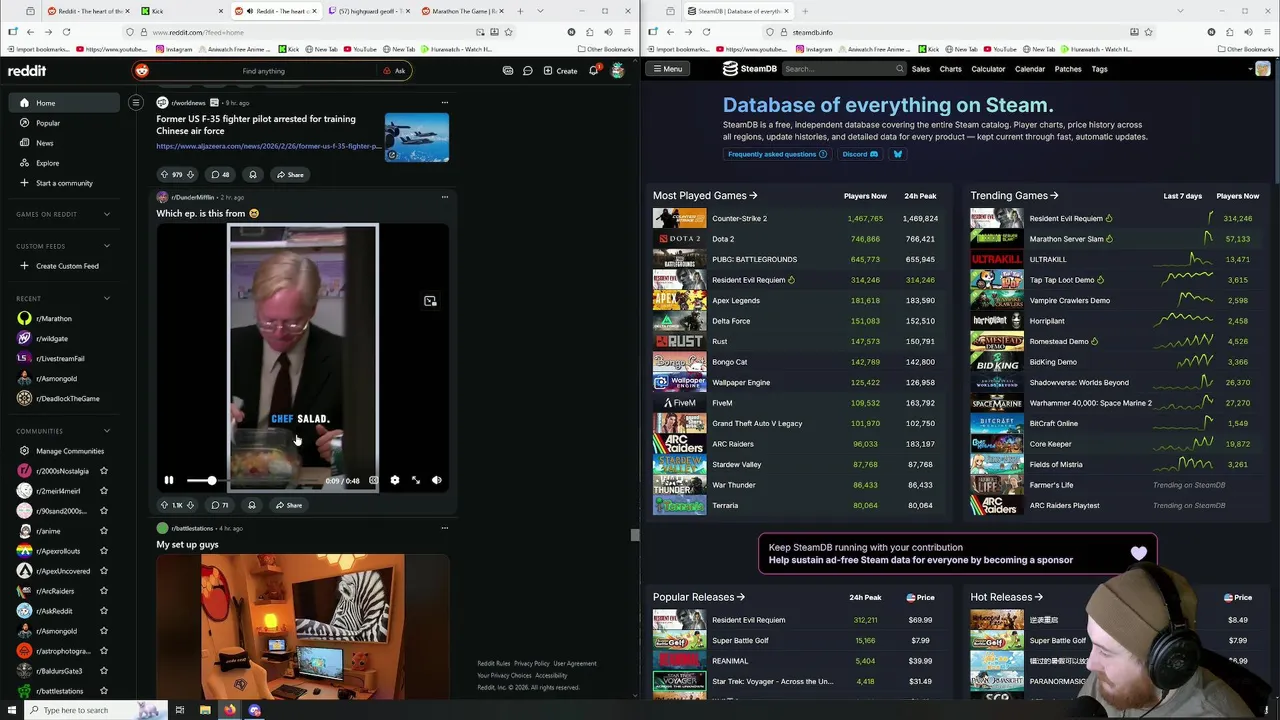Enter fullscreen on the Reddit video
The width and height of the screenshot is (1280, 720).
tap(416, 481)
